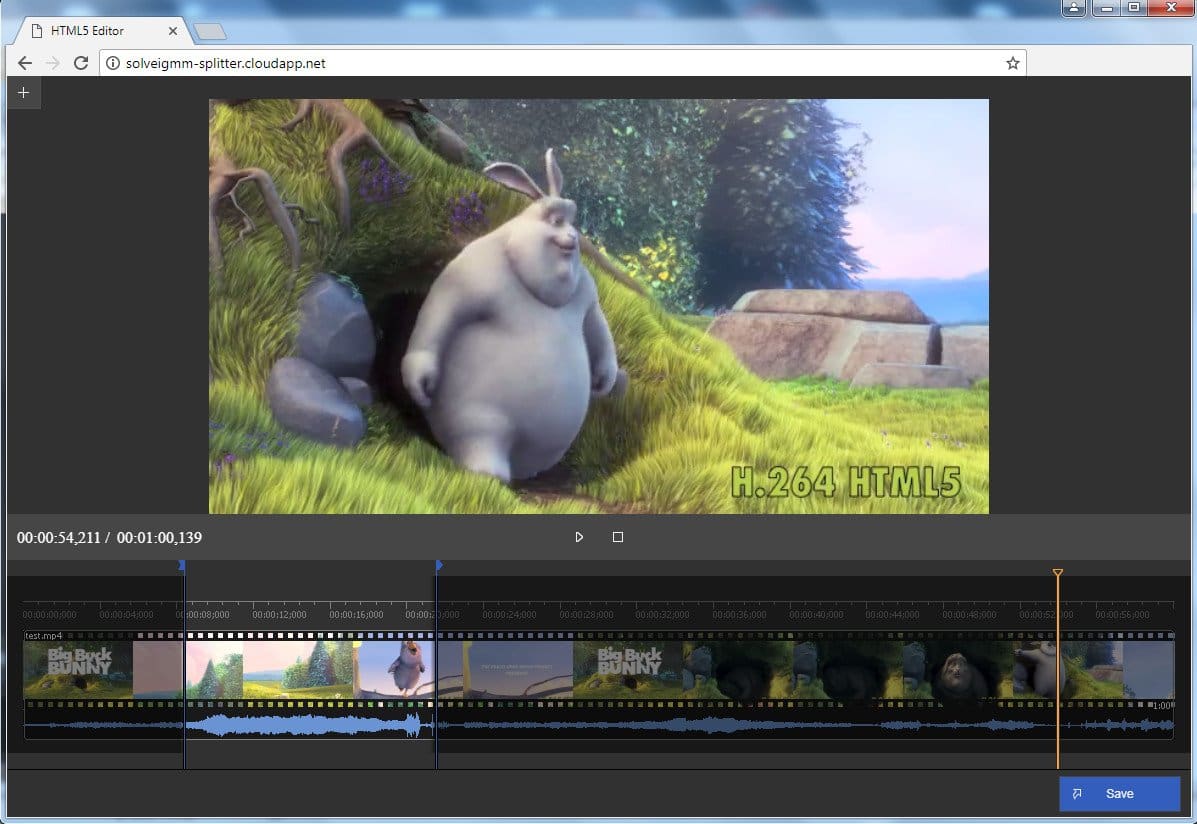The width and height of the screenshot is (1197, 824).
Task: Add a new media file via plus icon
Action: click(23, 92)
